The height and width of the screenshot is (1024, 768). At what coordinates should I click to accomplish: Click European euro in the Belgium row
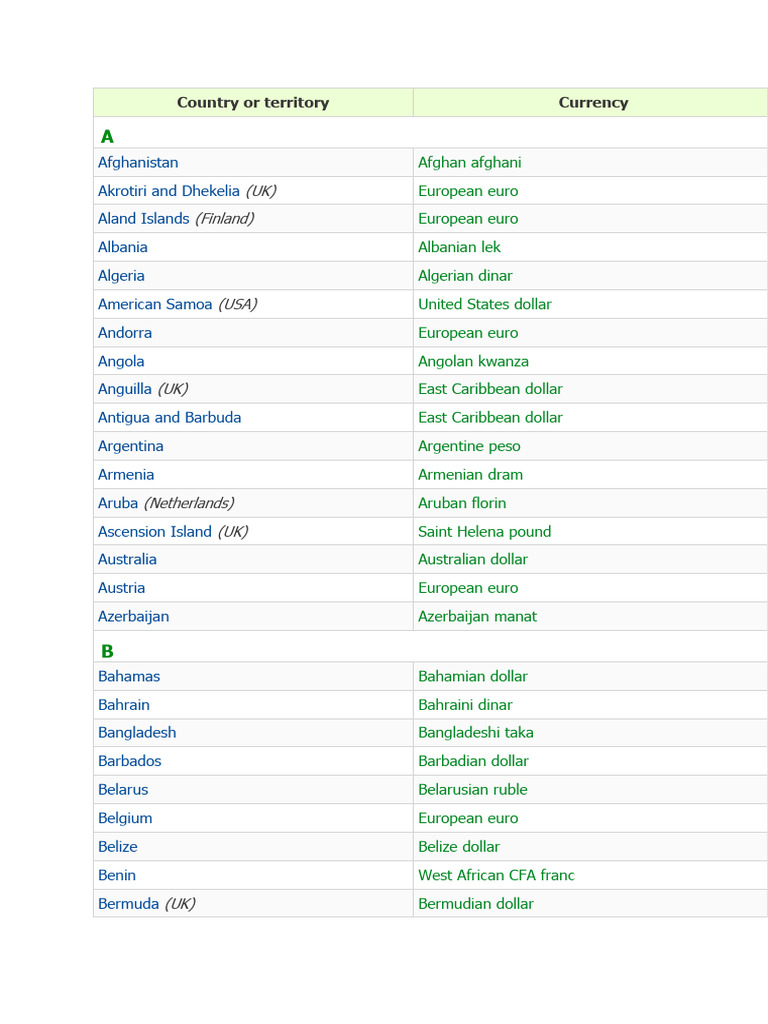[x=468, y=818]
